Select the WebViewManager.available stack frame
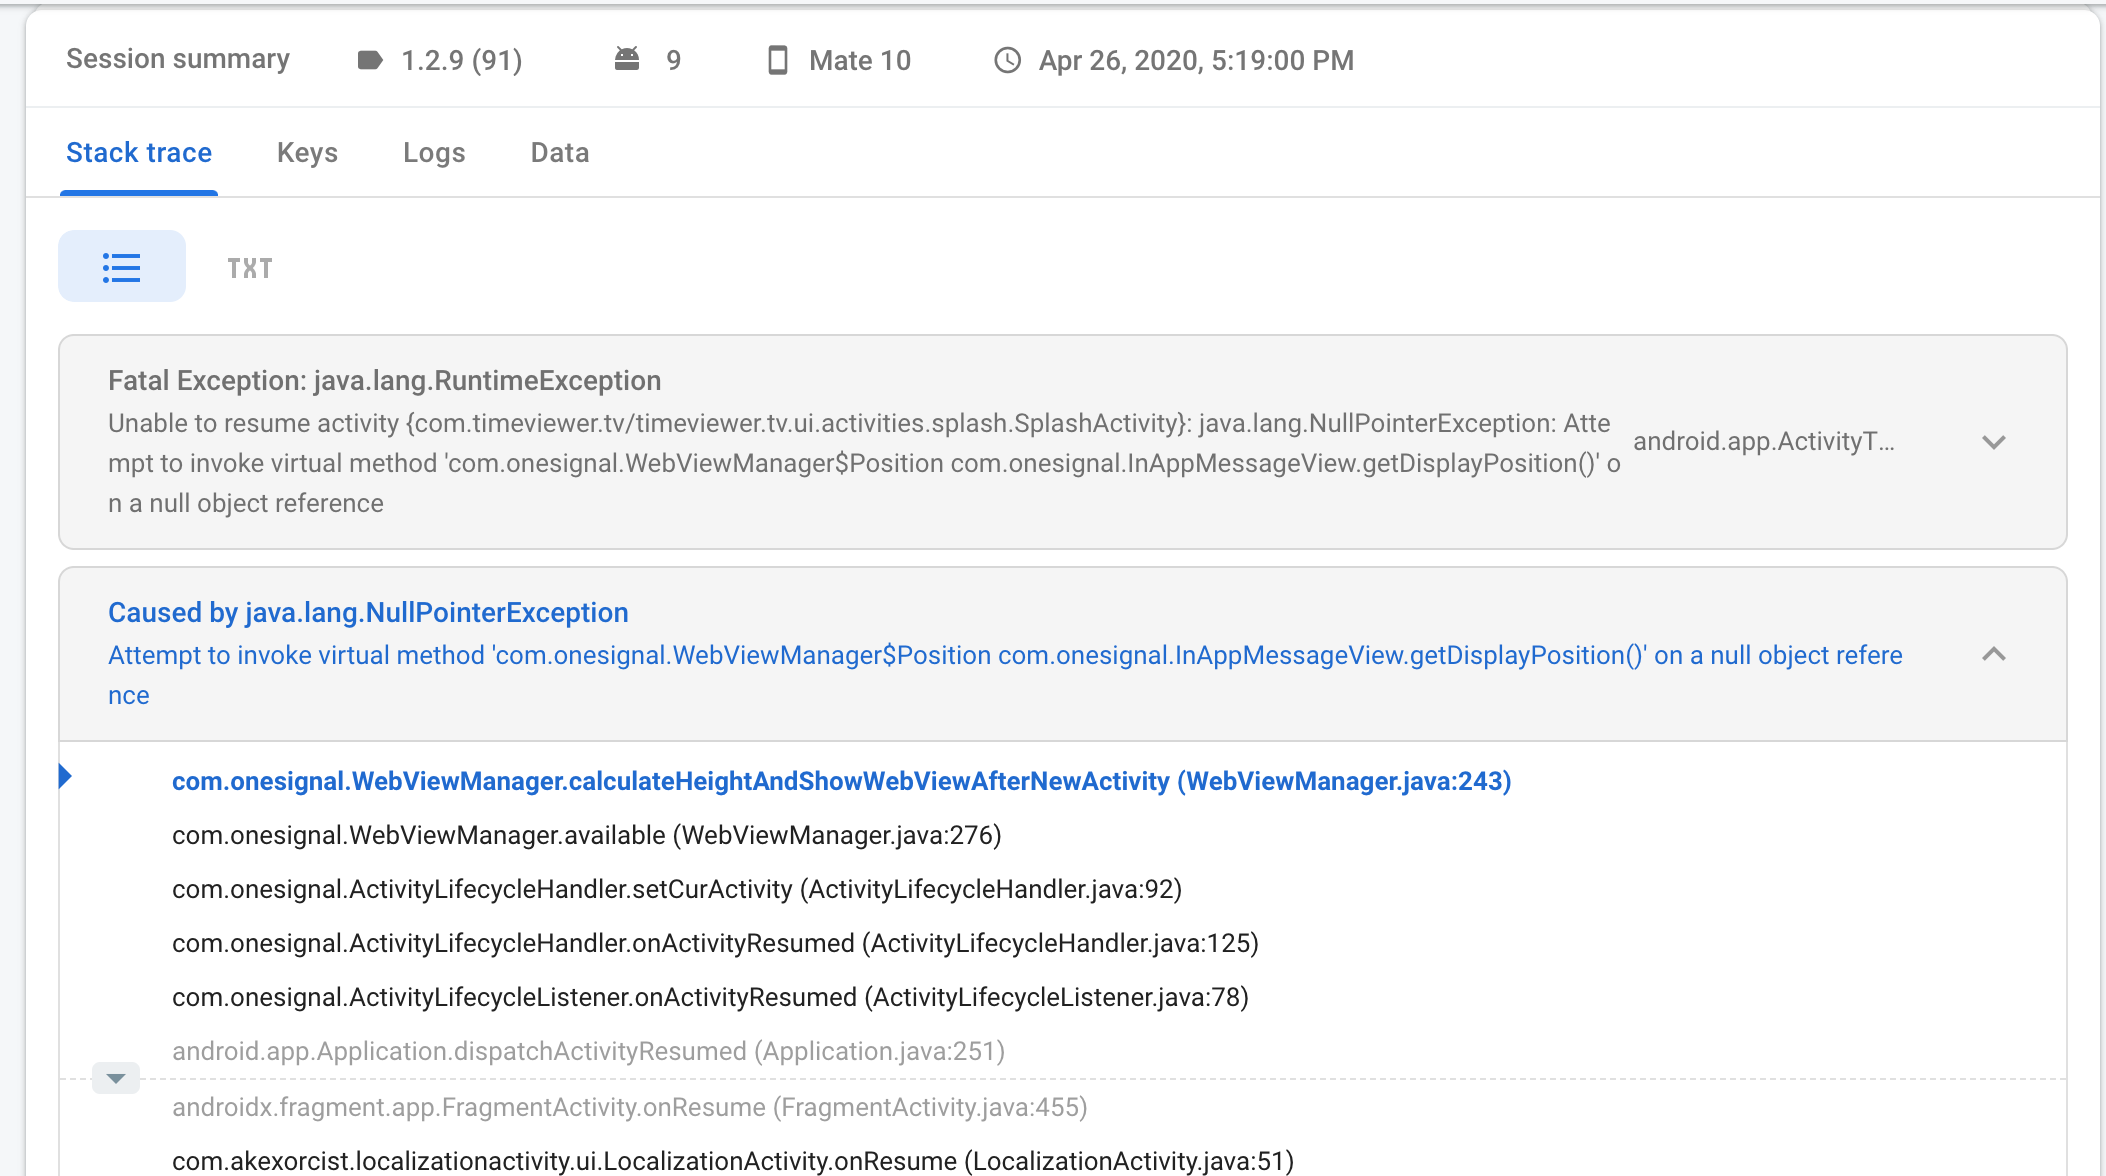The image size is (2106, 1176). pos(587,835)
